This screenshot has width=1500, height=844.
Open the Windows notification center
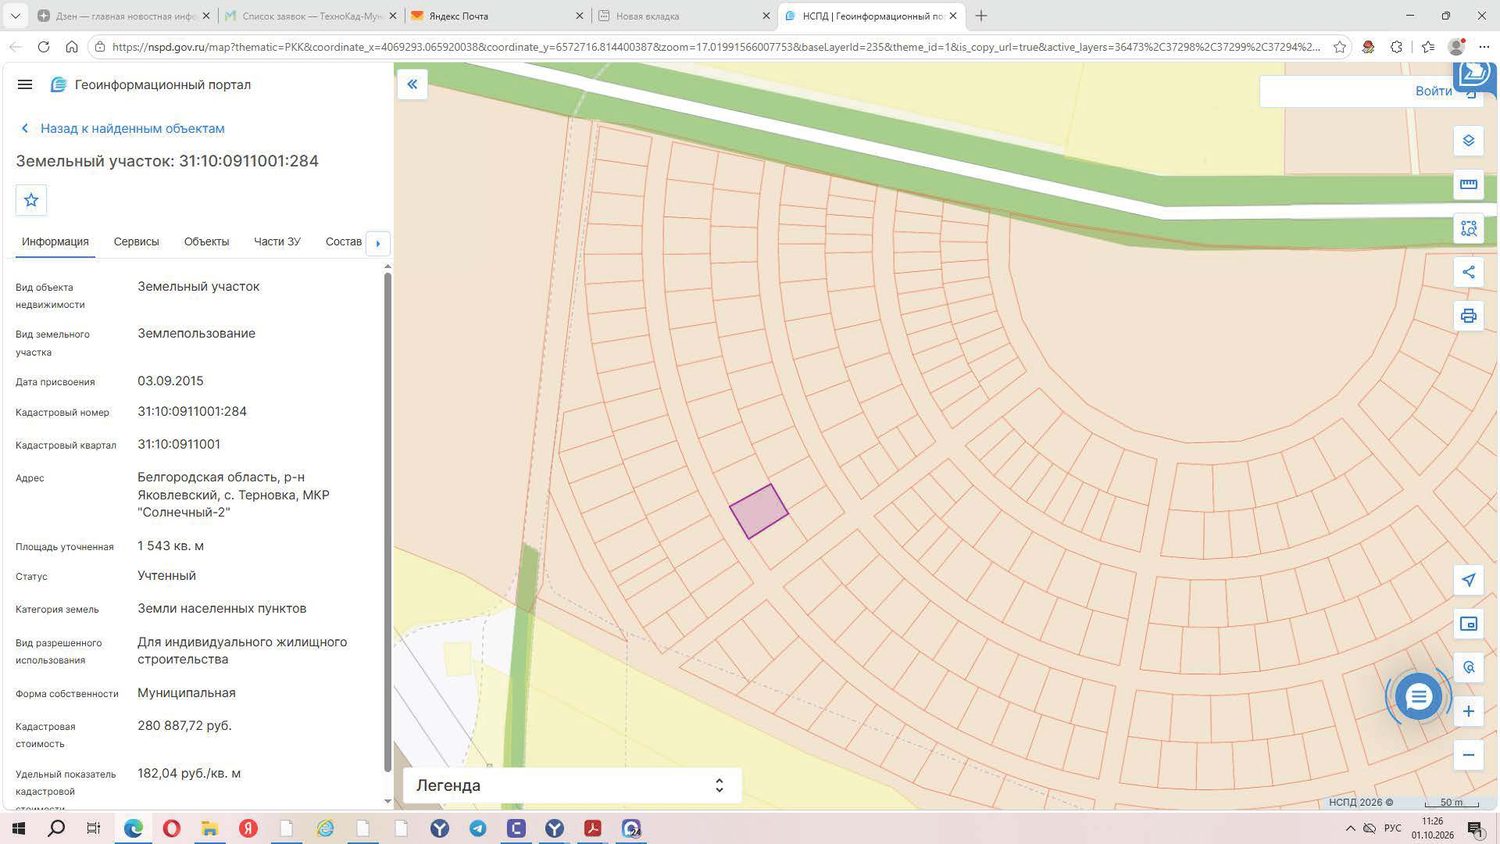[1475, 828]
